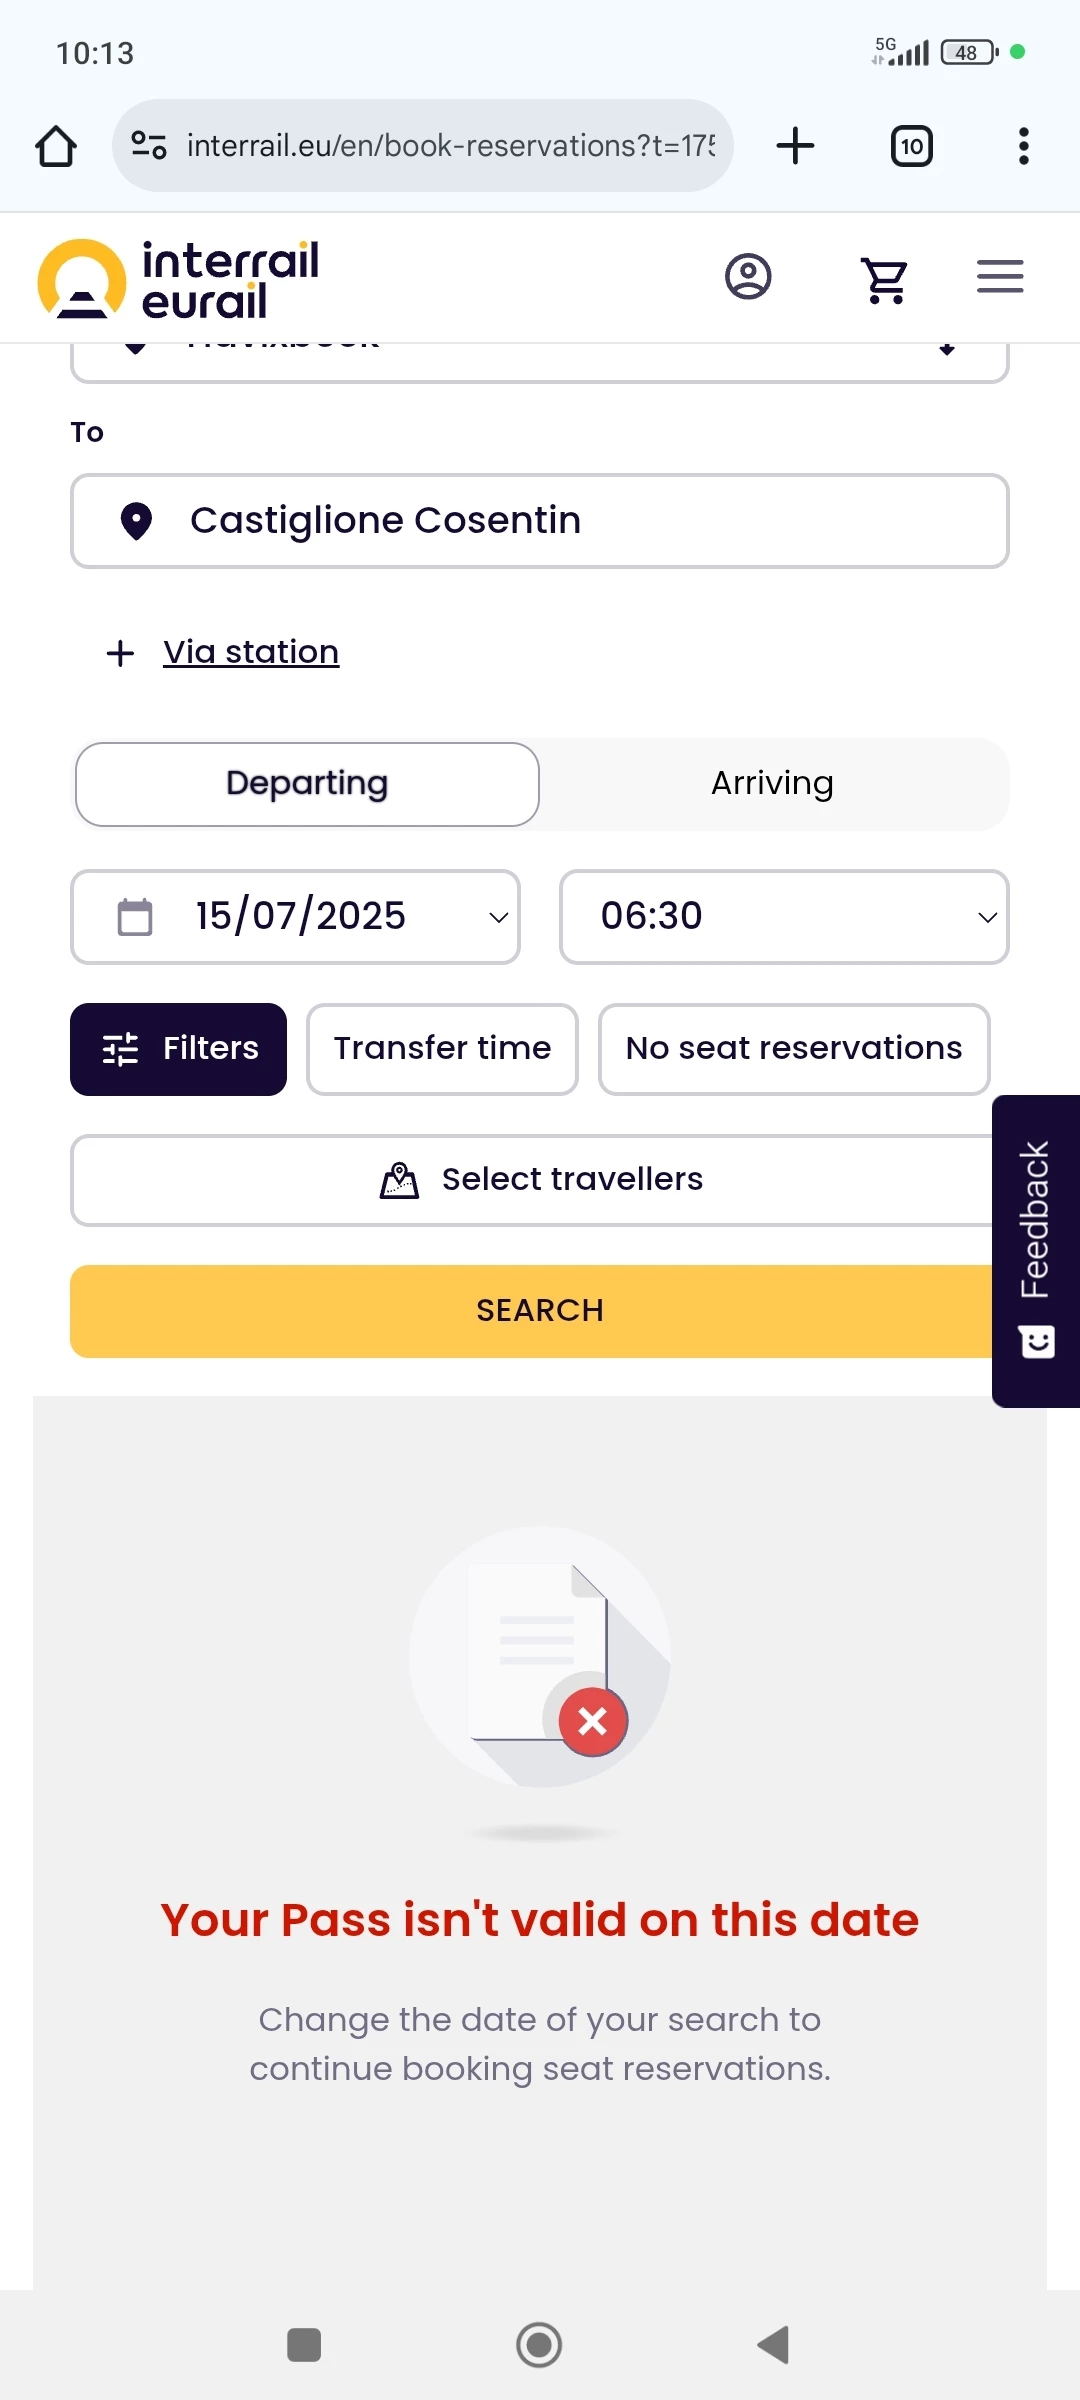The height and width of the screenshot is (2400, 1080).
Task: Open the Select travellers picker
Action: tap(540, 1180)
